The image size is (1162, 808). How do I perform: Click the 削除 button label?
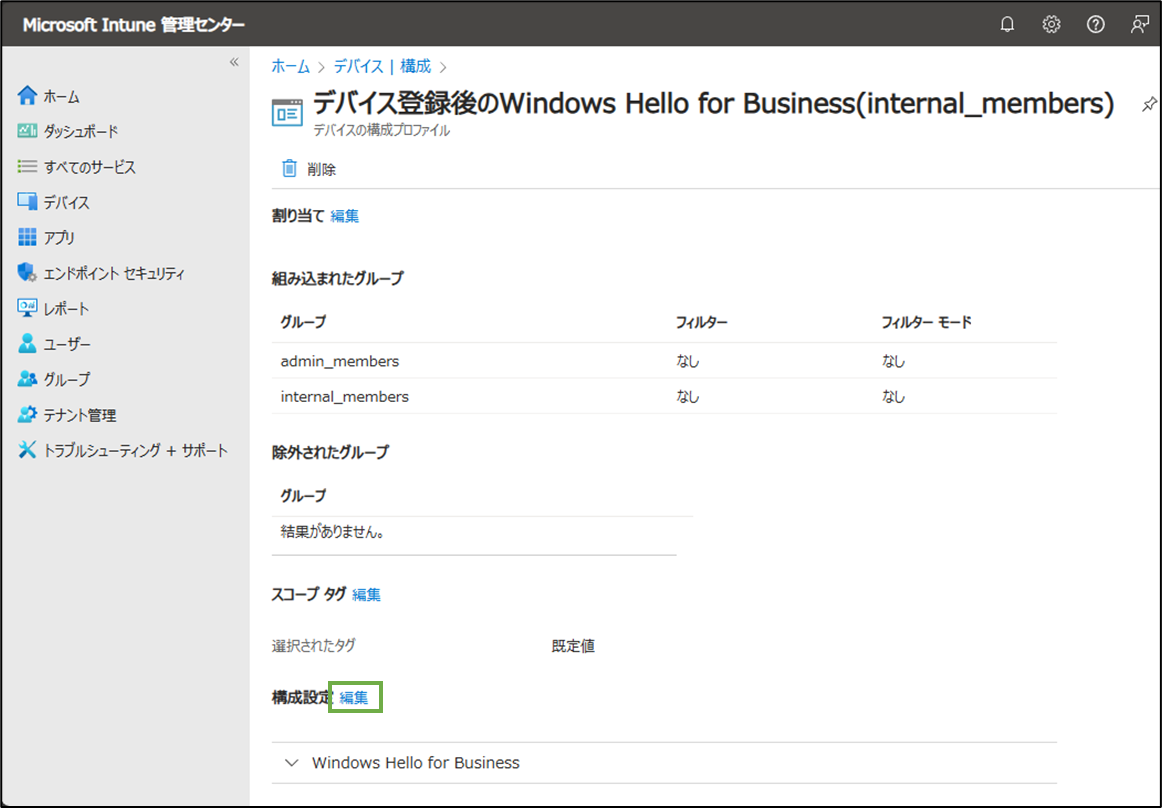point(322,170)
